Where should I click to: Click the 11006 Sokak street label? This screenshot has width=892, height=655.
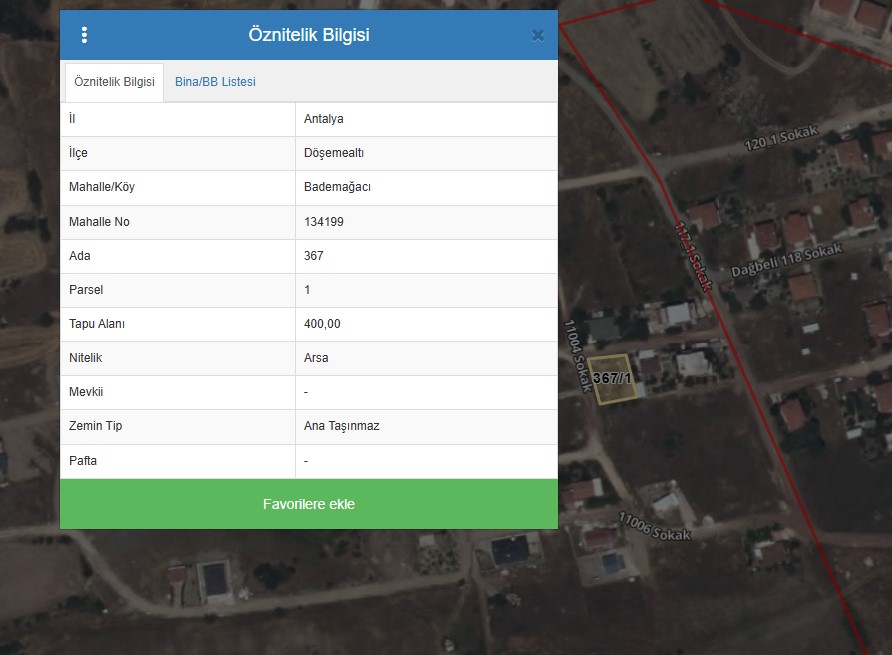click(x=655, y=526)
